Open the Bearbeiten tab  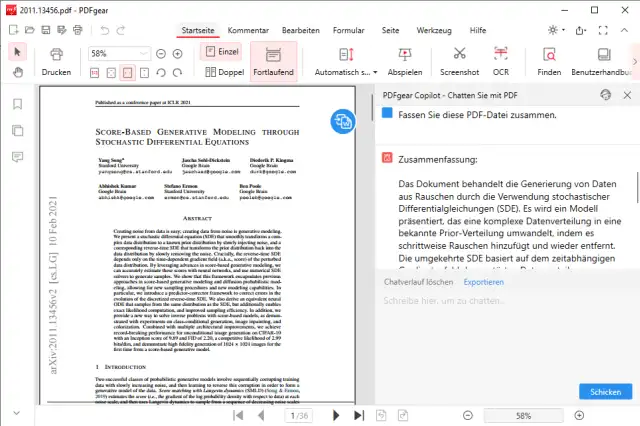coord(301,30)
